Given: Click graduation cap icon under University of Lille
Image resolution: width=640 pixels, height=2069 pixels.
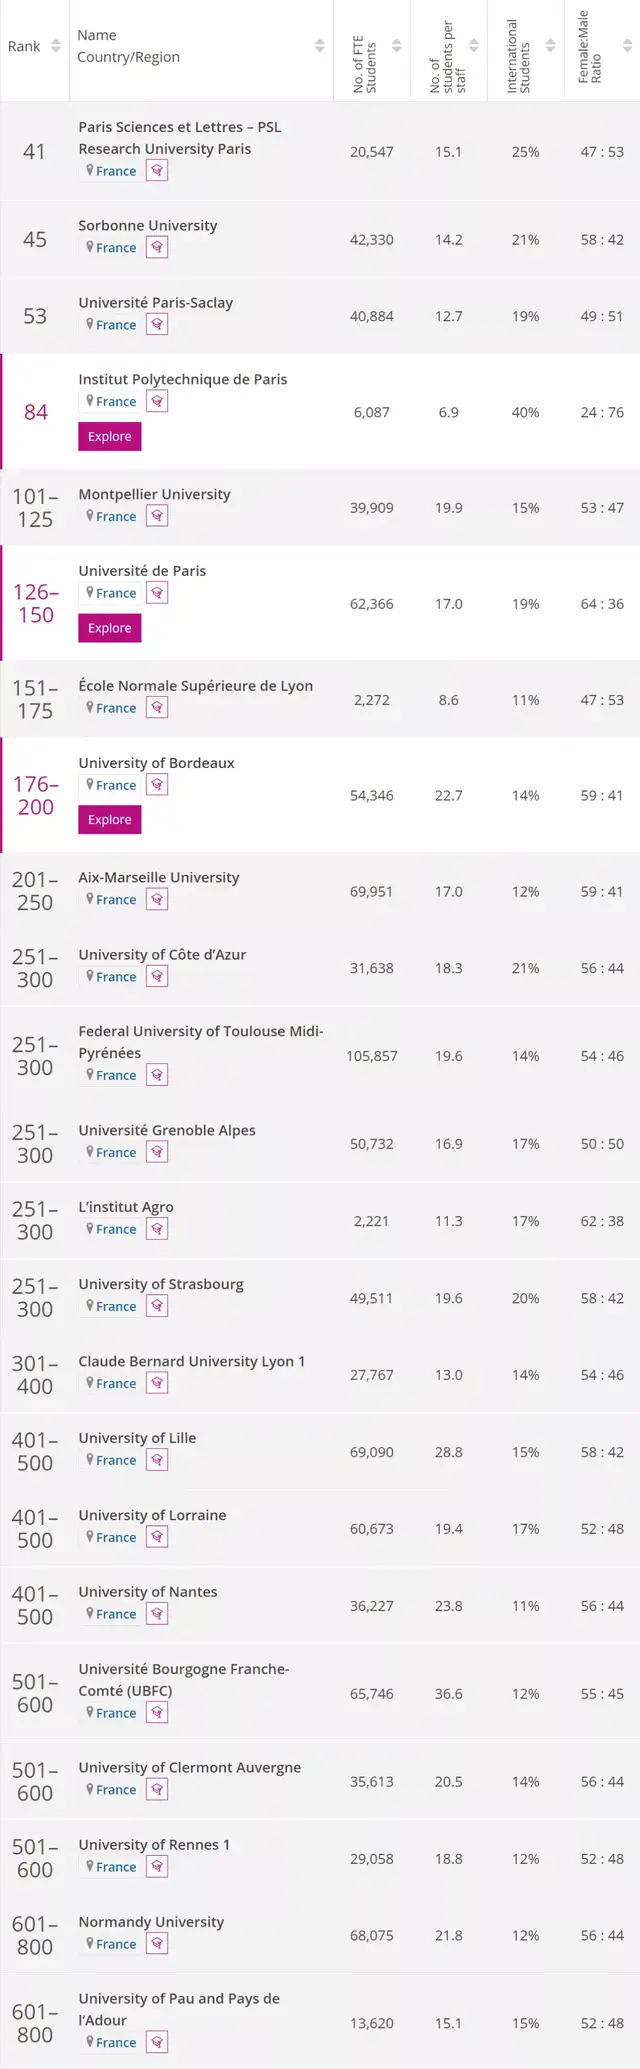Looking at the screenshot, I should (x=157, y=1460).
